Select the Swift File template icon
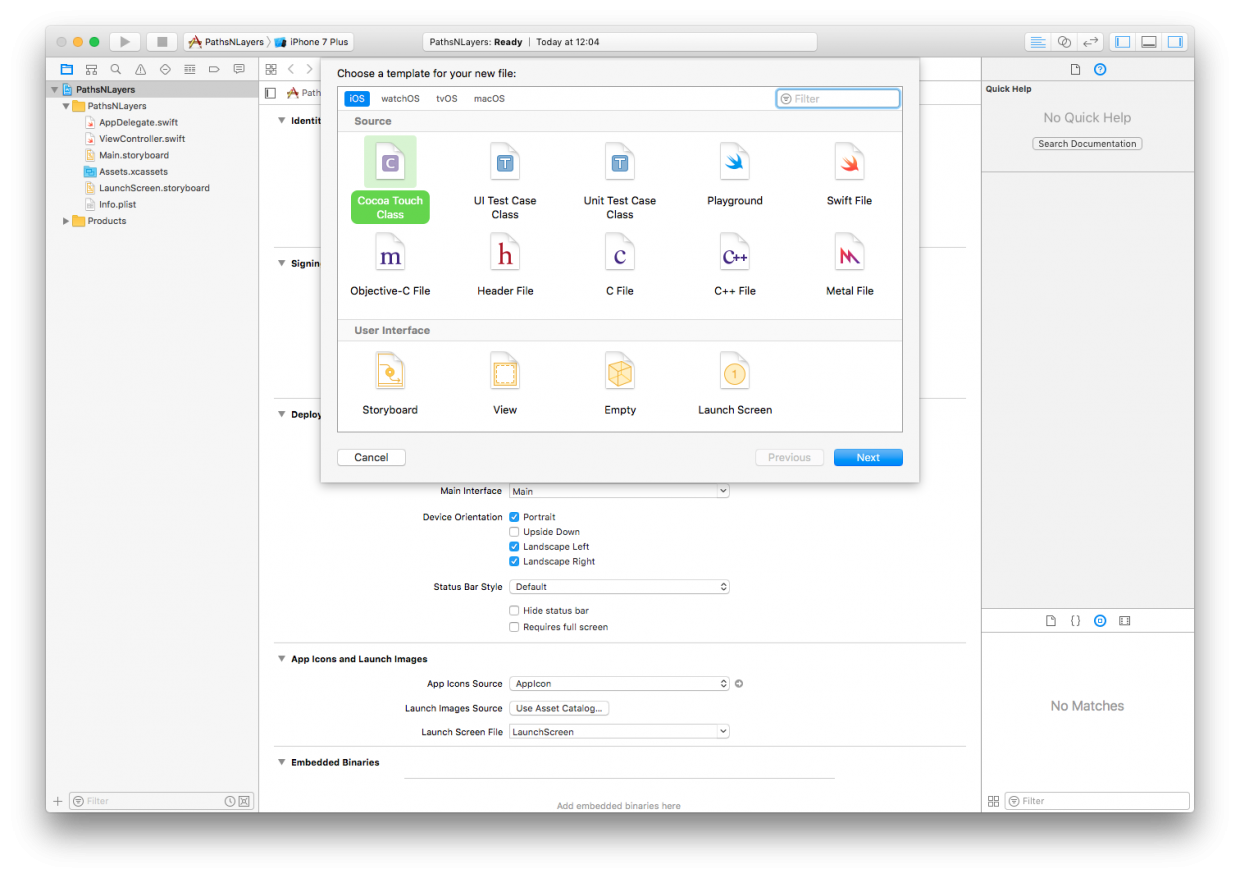Viewport: 1240px width, 878px height. [849, 163]
